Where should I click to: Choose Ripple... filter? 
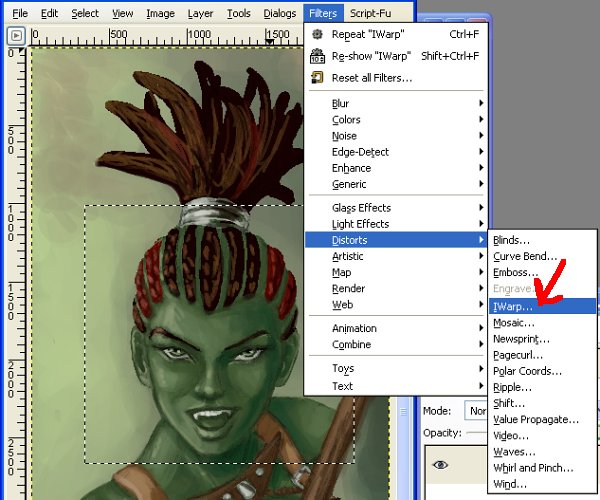tap(542, 387)
